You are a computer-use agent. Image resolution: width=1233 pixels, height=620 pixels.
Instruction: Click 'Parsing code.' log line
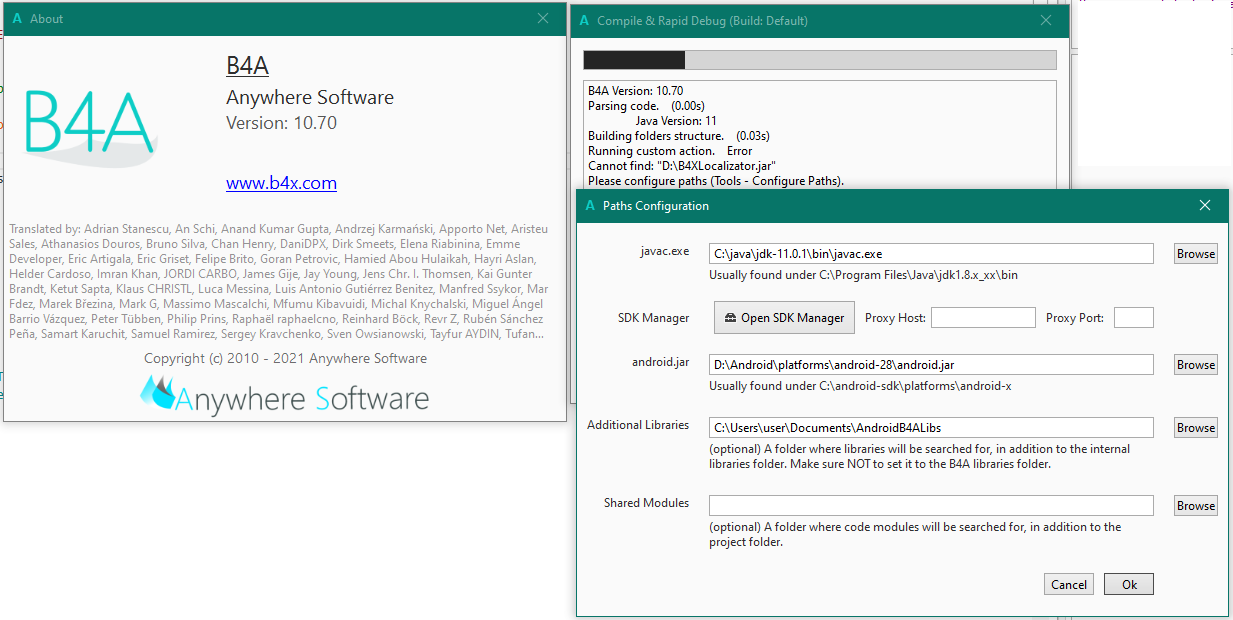tap(647, 106)
